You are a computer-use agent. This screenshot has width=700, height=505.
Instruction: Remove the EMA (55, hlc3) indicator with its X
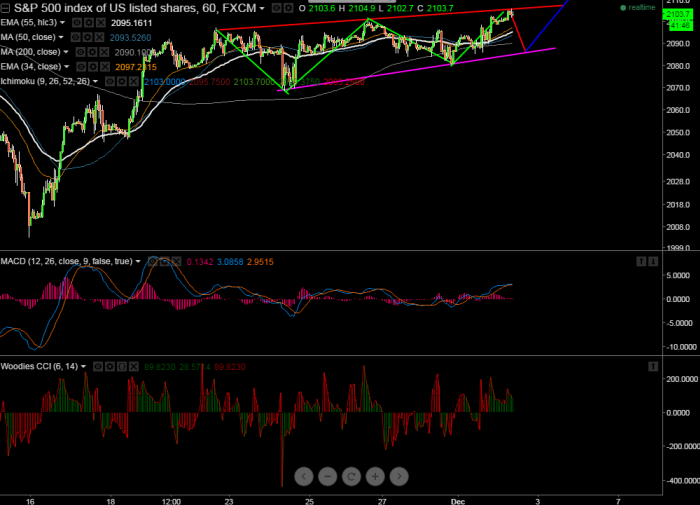click(101, 23)
